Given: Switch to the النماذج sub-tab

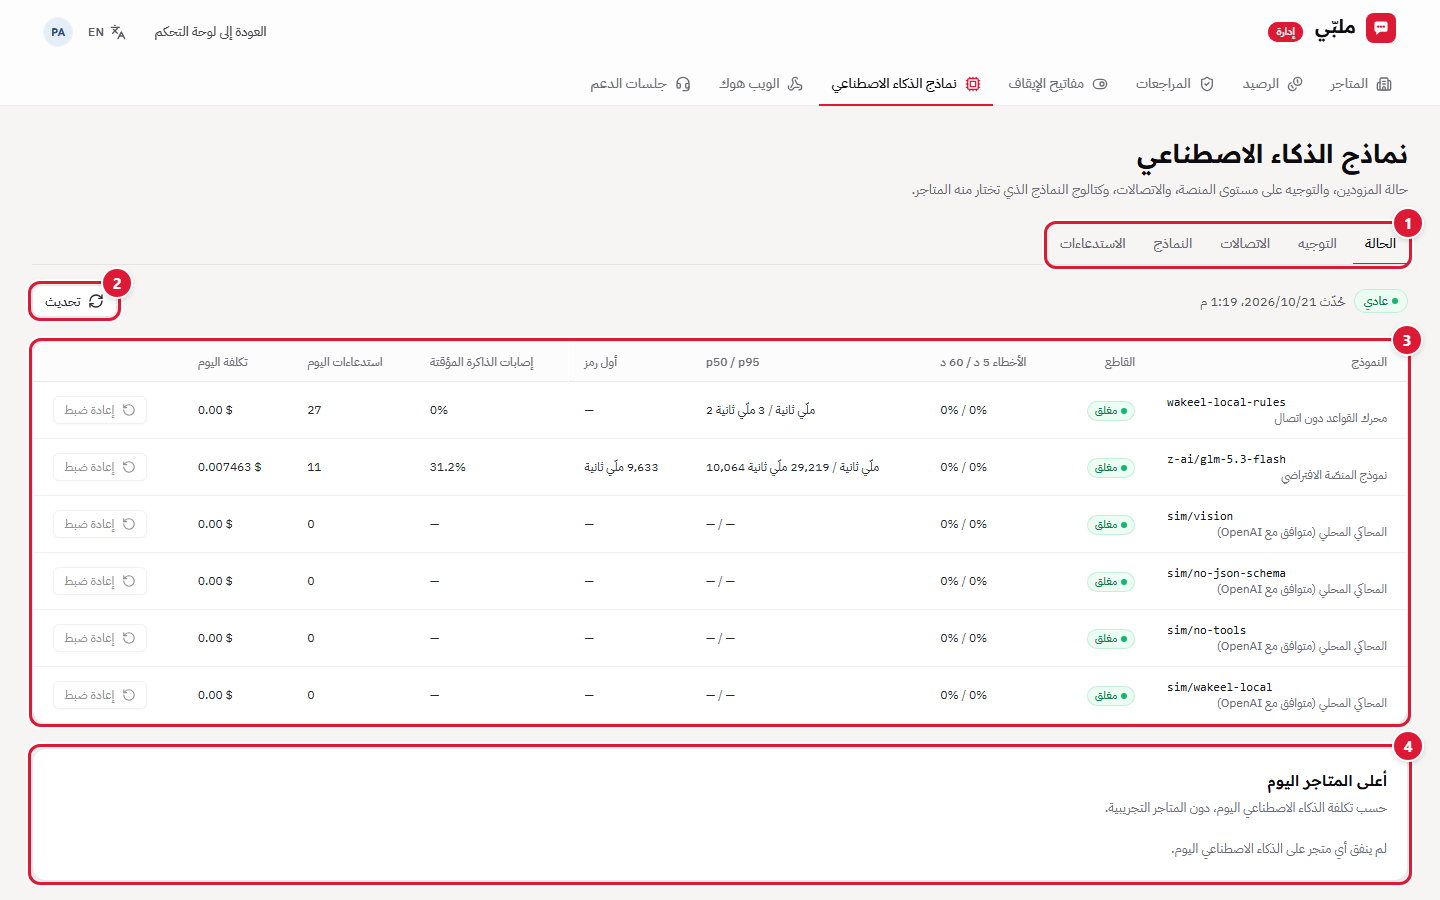Looking at the screenshot, I should [x=1172, y=244].
